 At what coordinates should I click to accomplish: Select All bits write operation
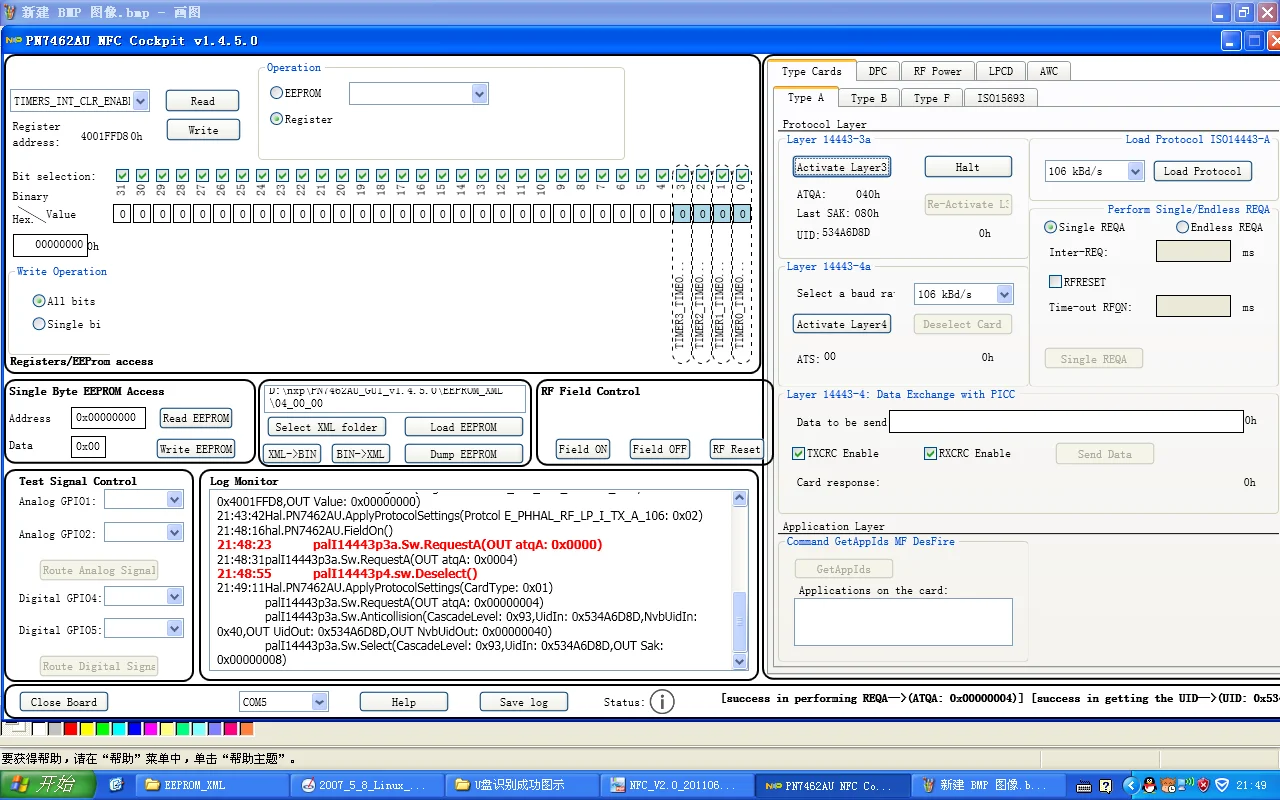[39, 301]
